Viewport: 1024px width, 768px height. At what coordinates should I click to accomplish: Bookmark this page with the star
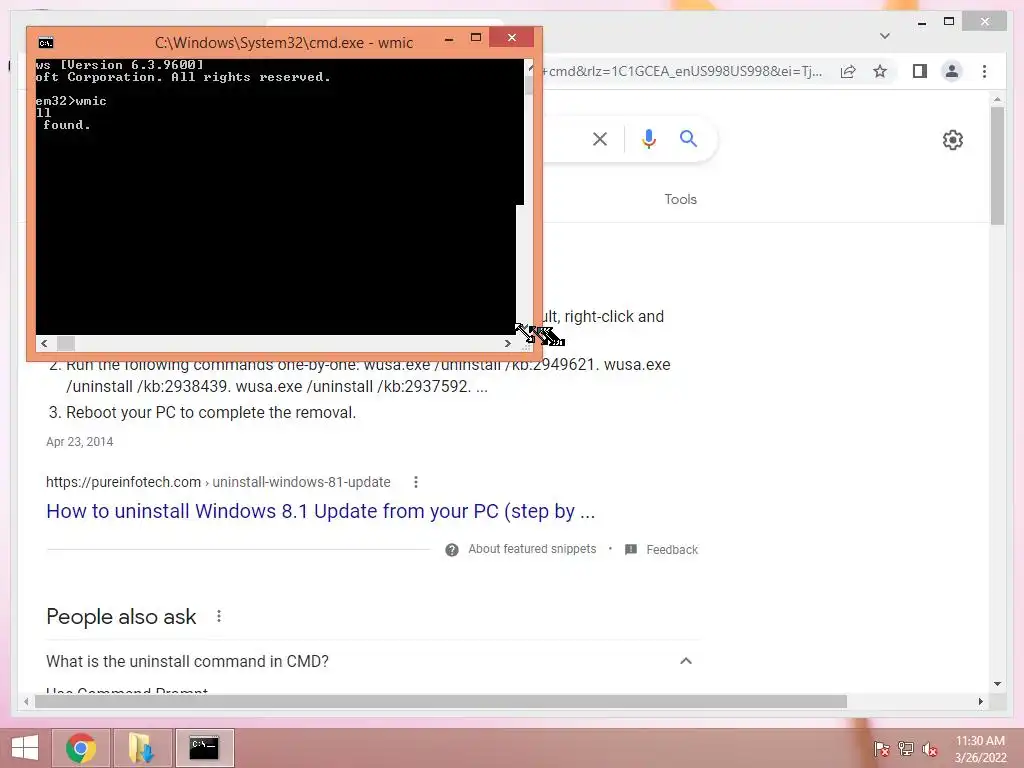click(880, 71)
